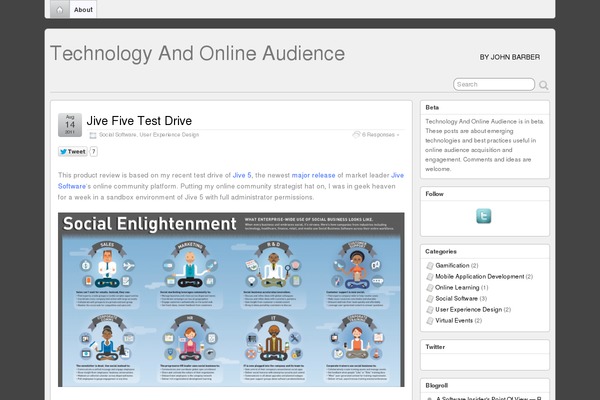Viewport: 600px width, 400px height.
Task: Open the Gamification category
Action: [x=452, y=265]
